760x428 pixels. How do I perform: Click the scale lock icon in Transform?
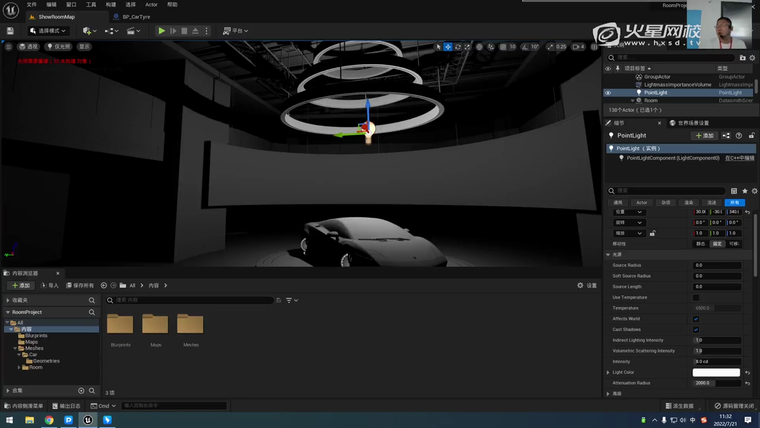point(652,233)
